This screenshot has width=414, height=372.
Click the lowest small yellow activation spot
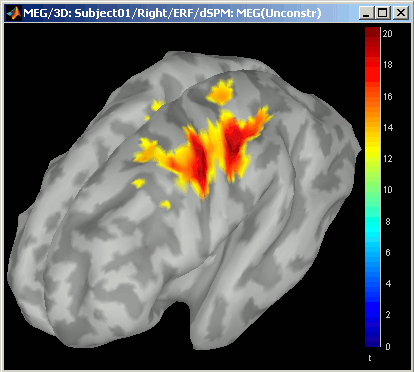point(165,204)
